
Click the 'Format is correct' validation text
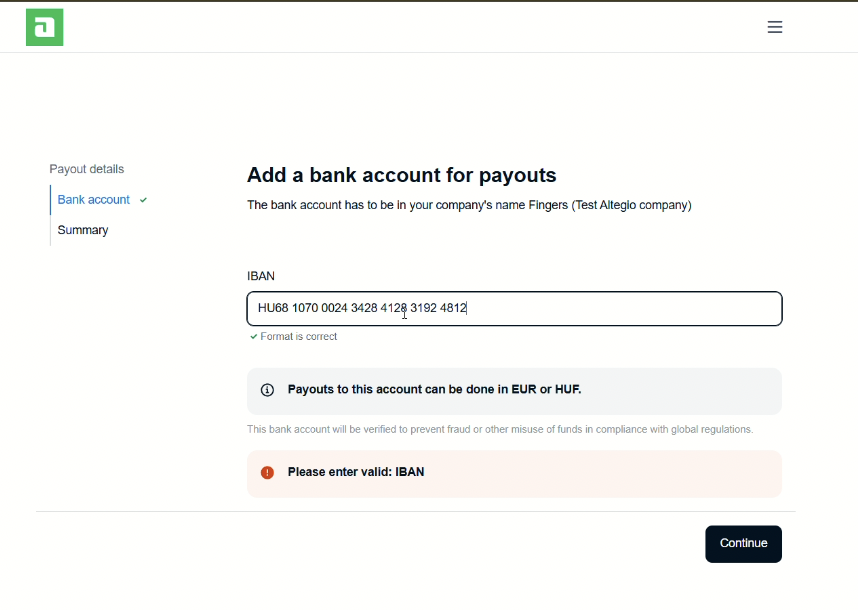(299, 337)
